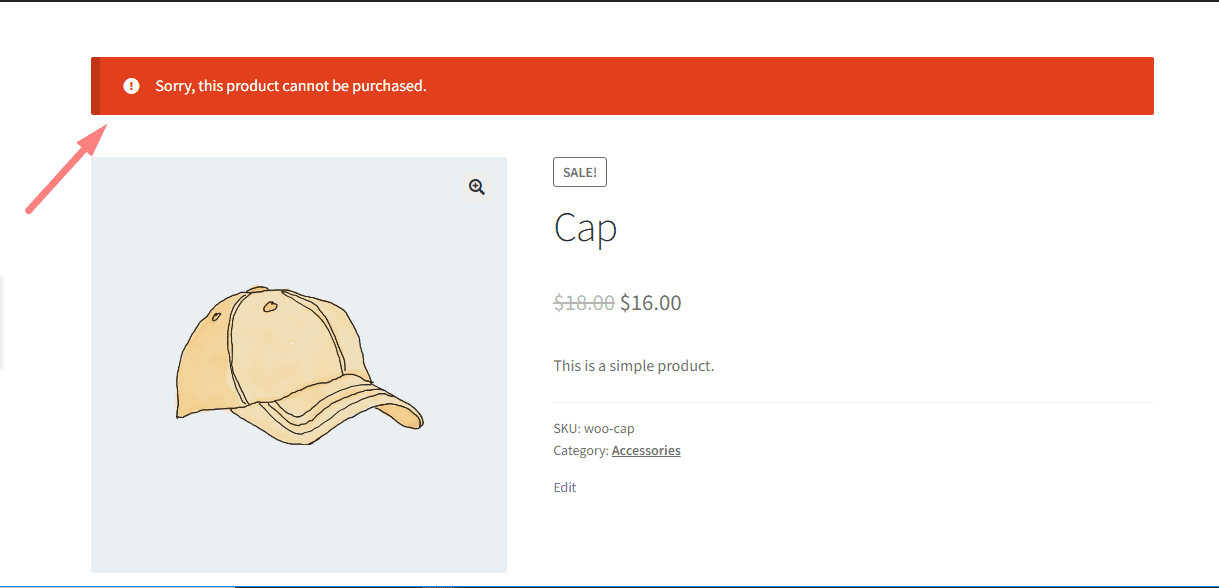Click the "Category:" label text
1219x588 pixels.
point(581,451)
